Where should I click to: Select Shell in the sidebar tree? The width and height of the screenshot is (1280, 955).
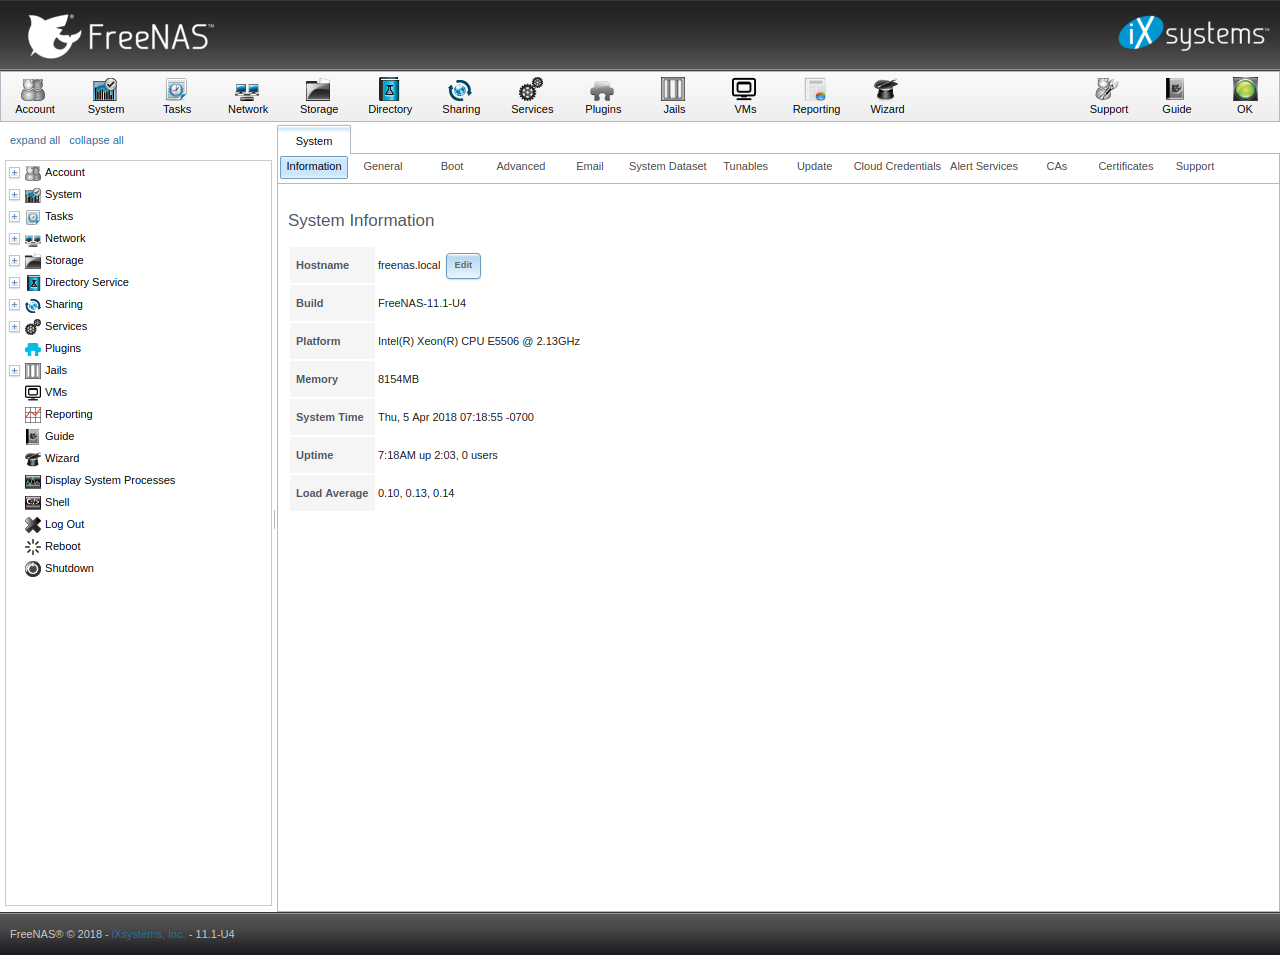(x=57, y=502)
